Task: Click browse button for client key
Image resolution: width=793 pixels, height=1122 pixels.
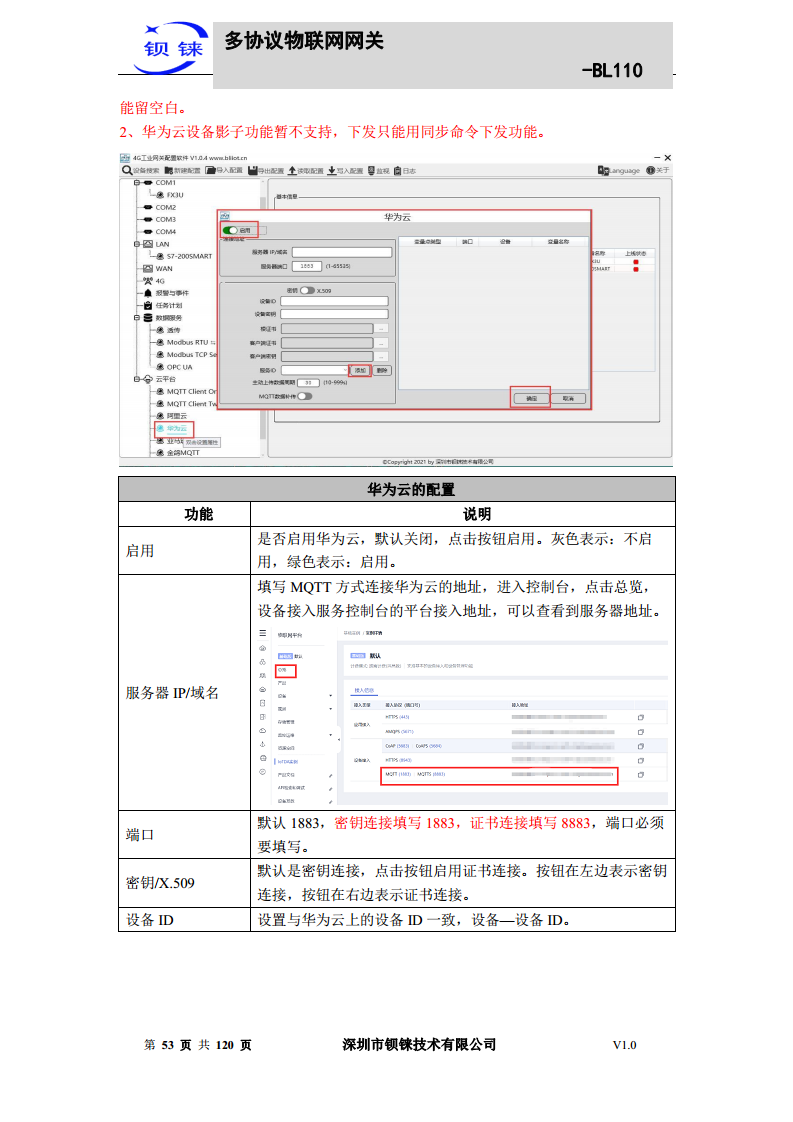Action: pos(381,356)
